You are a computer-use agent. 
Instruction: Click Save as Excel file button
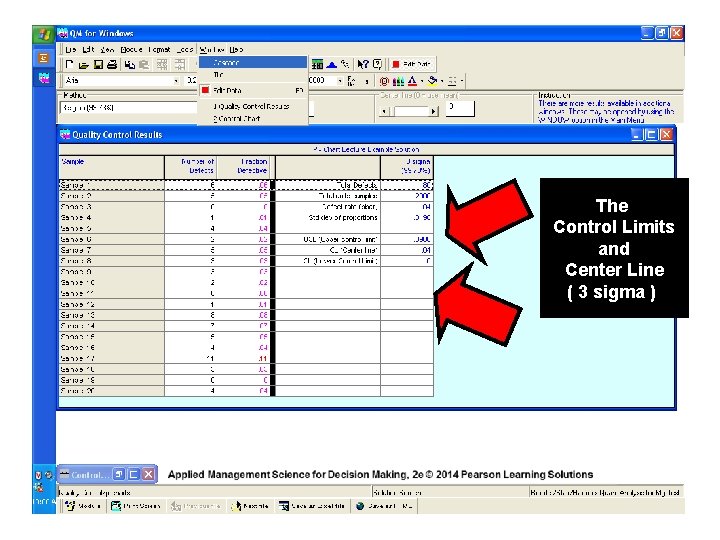coord(311,506)
